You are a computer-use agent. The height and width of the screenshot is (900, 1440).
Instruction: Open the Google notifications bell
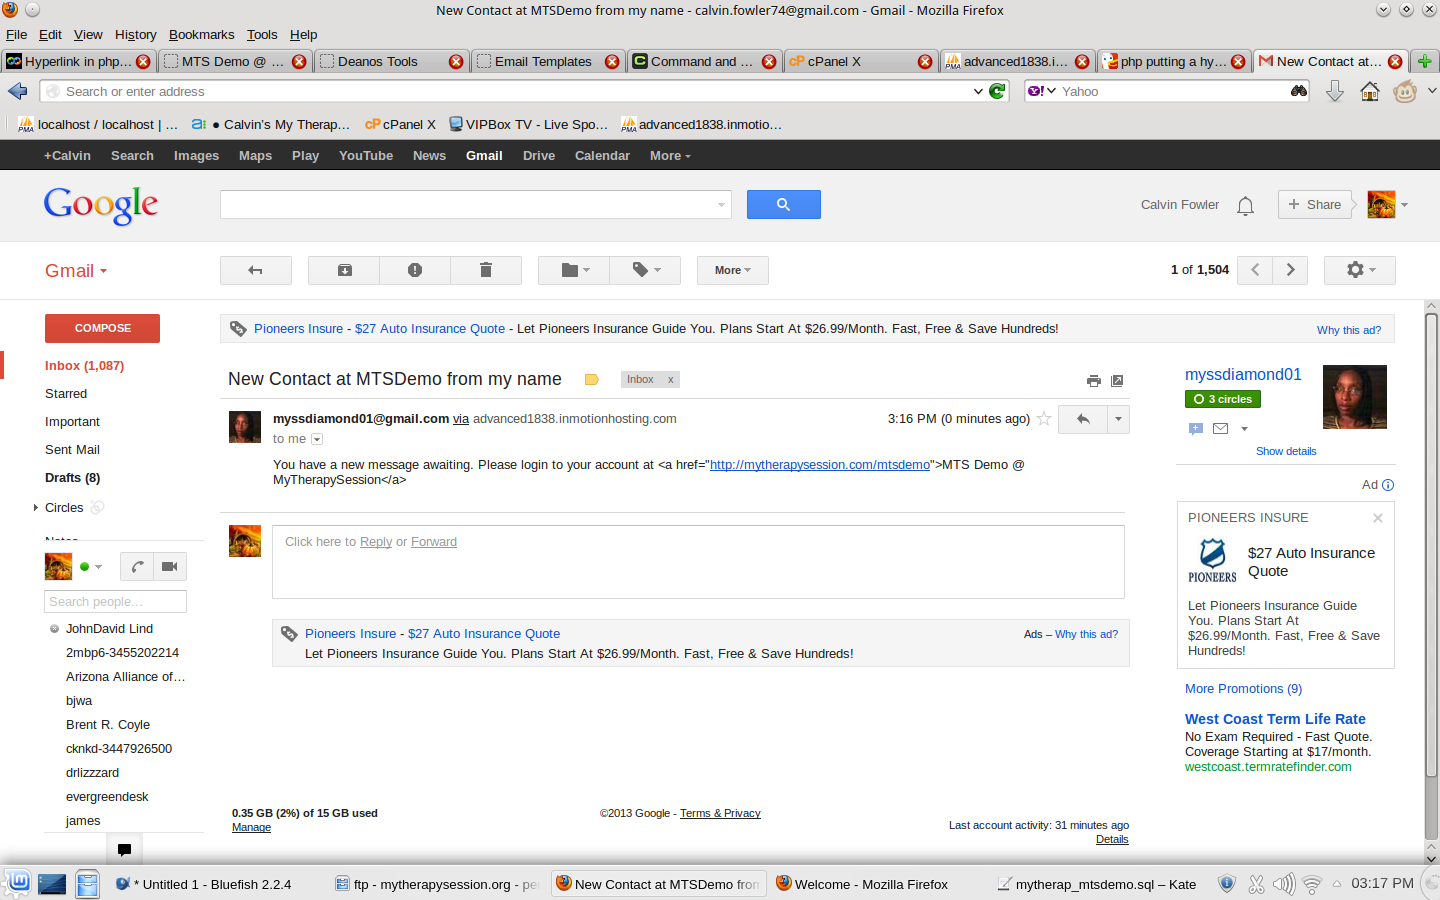pyautogui.click(x=1245, y=205)
